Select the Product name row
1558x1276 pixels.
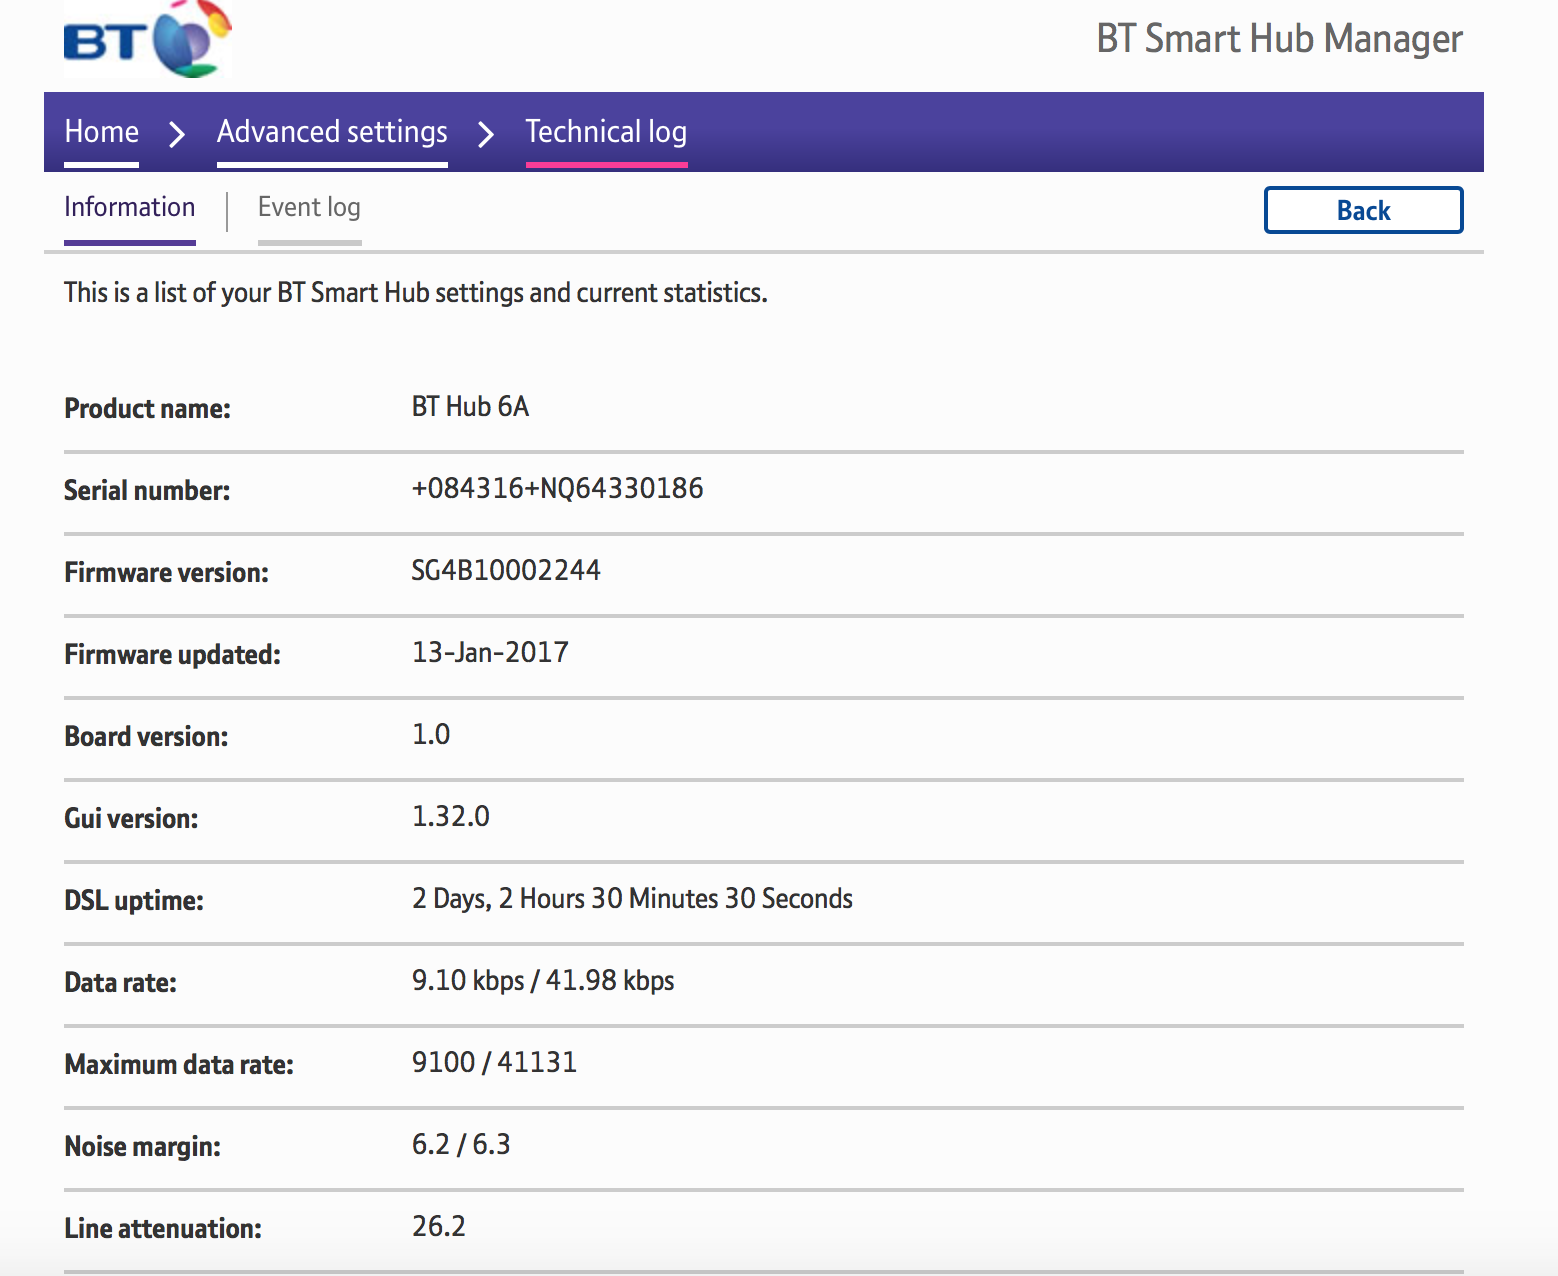click(147, 408)
